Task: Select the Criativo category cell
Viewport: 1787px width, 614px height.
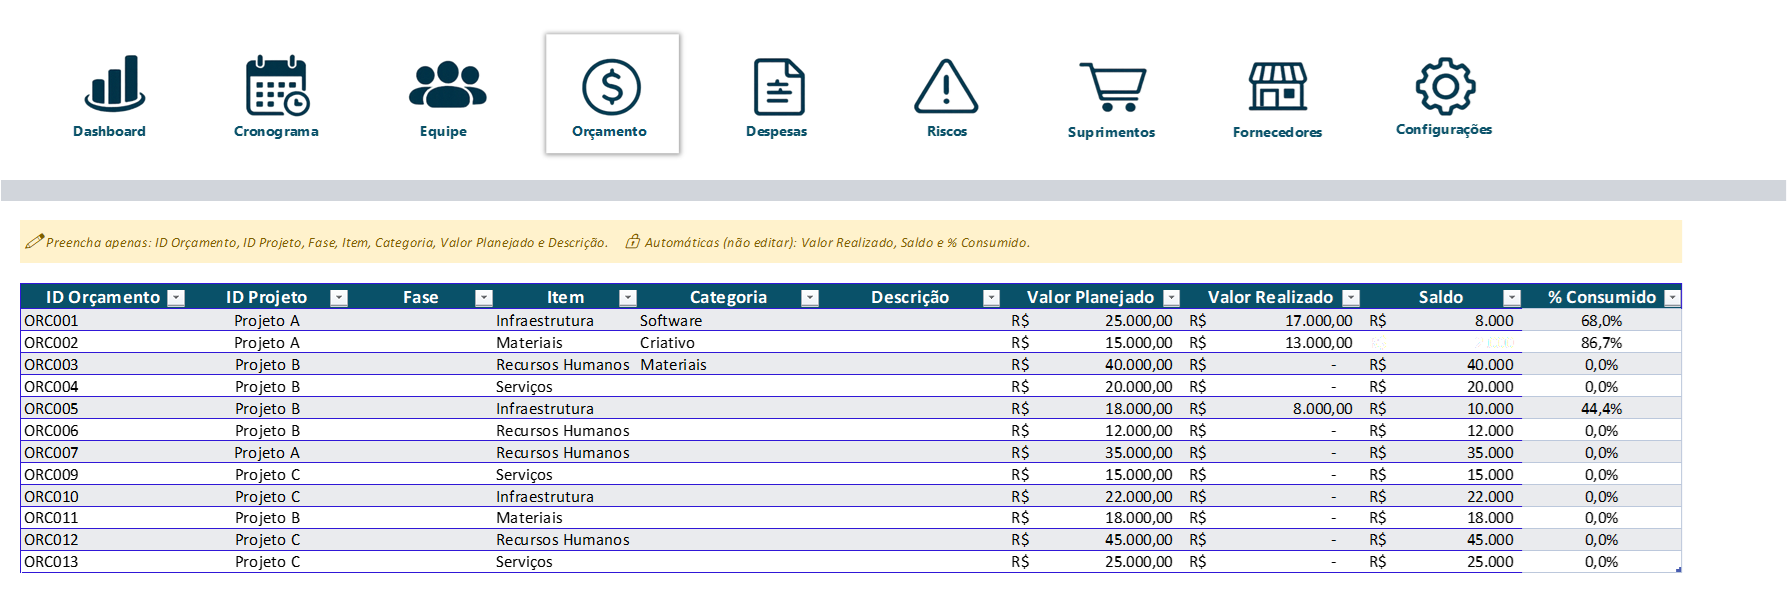Action: click(729, 342)
